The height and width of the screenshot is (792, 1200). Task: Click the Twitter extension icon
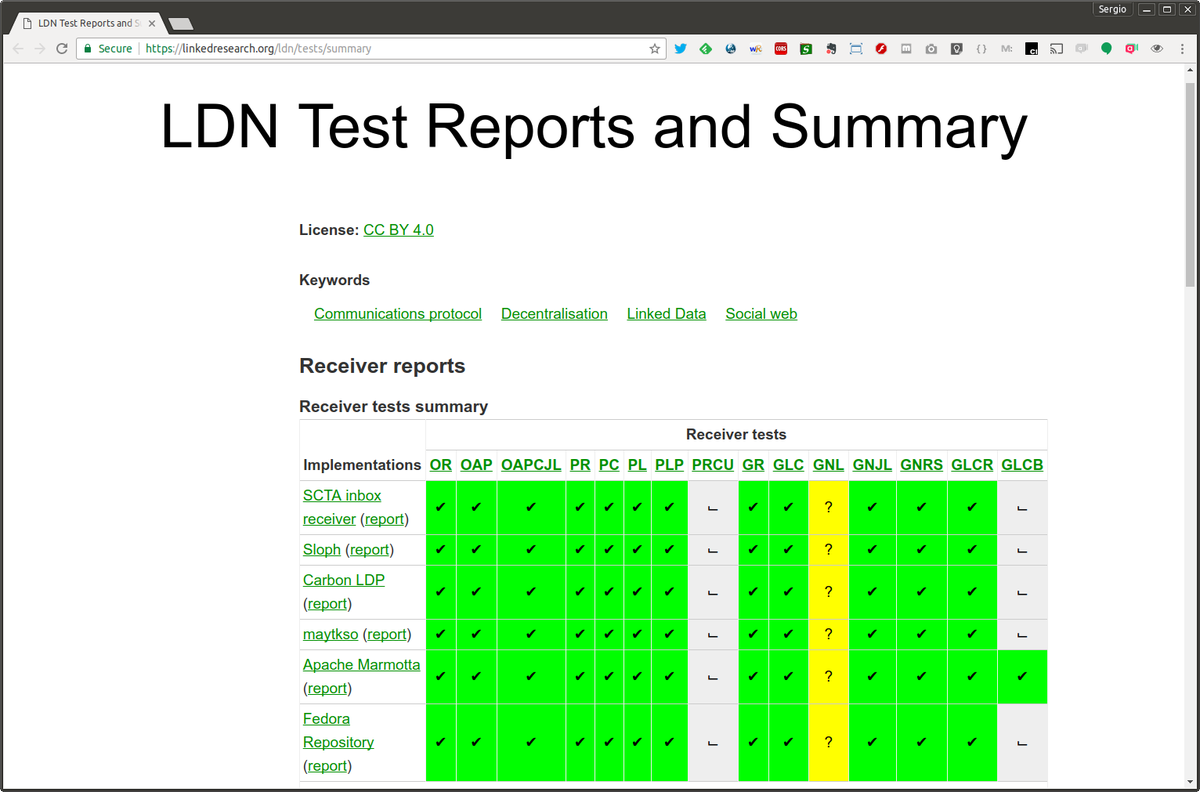[x=680, y=48]
